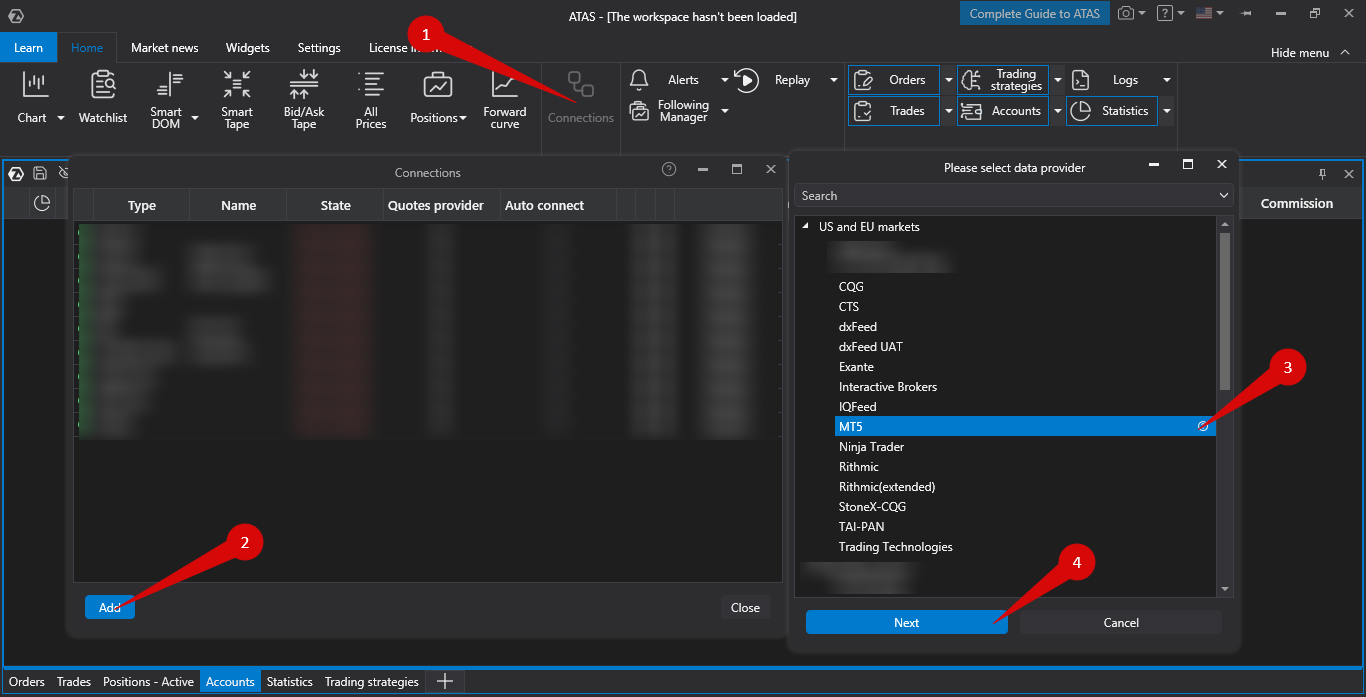Image resolution: width=1366 pixels, height=697 pixels.
Task: Open Search combo dropdown arrow
Action: click(x=1224, y=196)
